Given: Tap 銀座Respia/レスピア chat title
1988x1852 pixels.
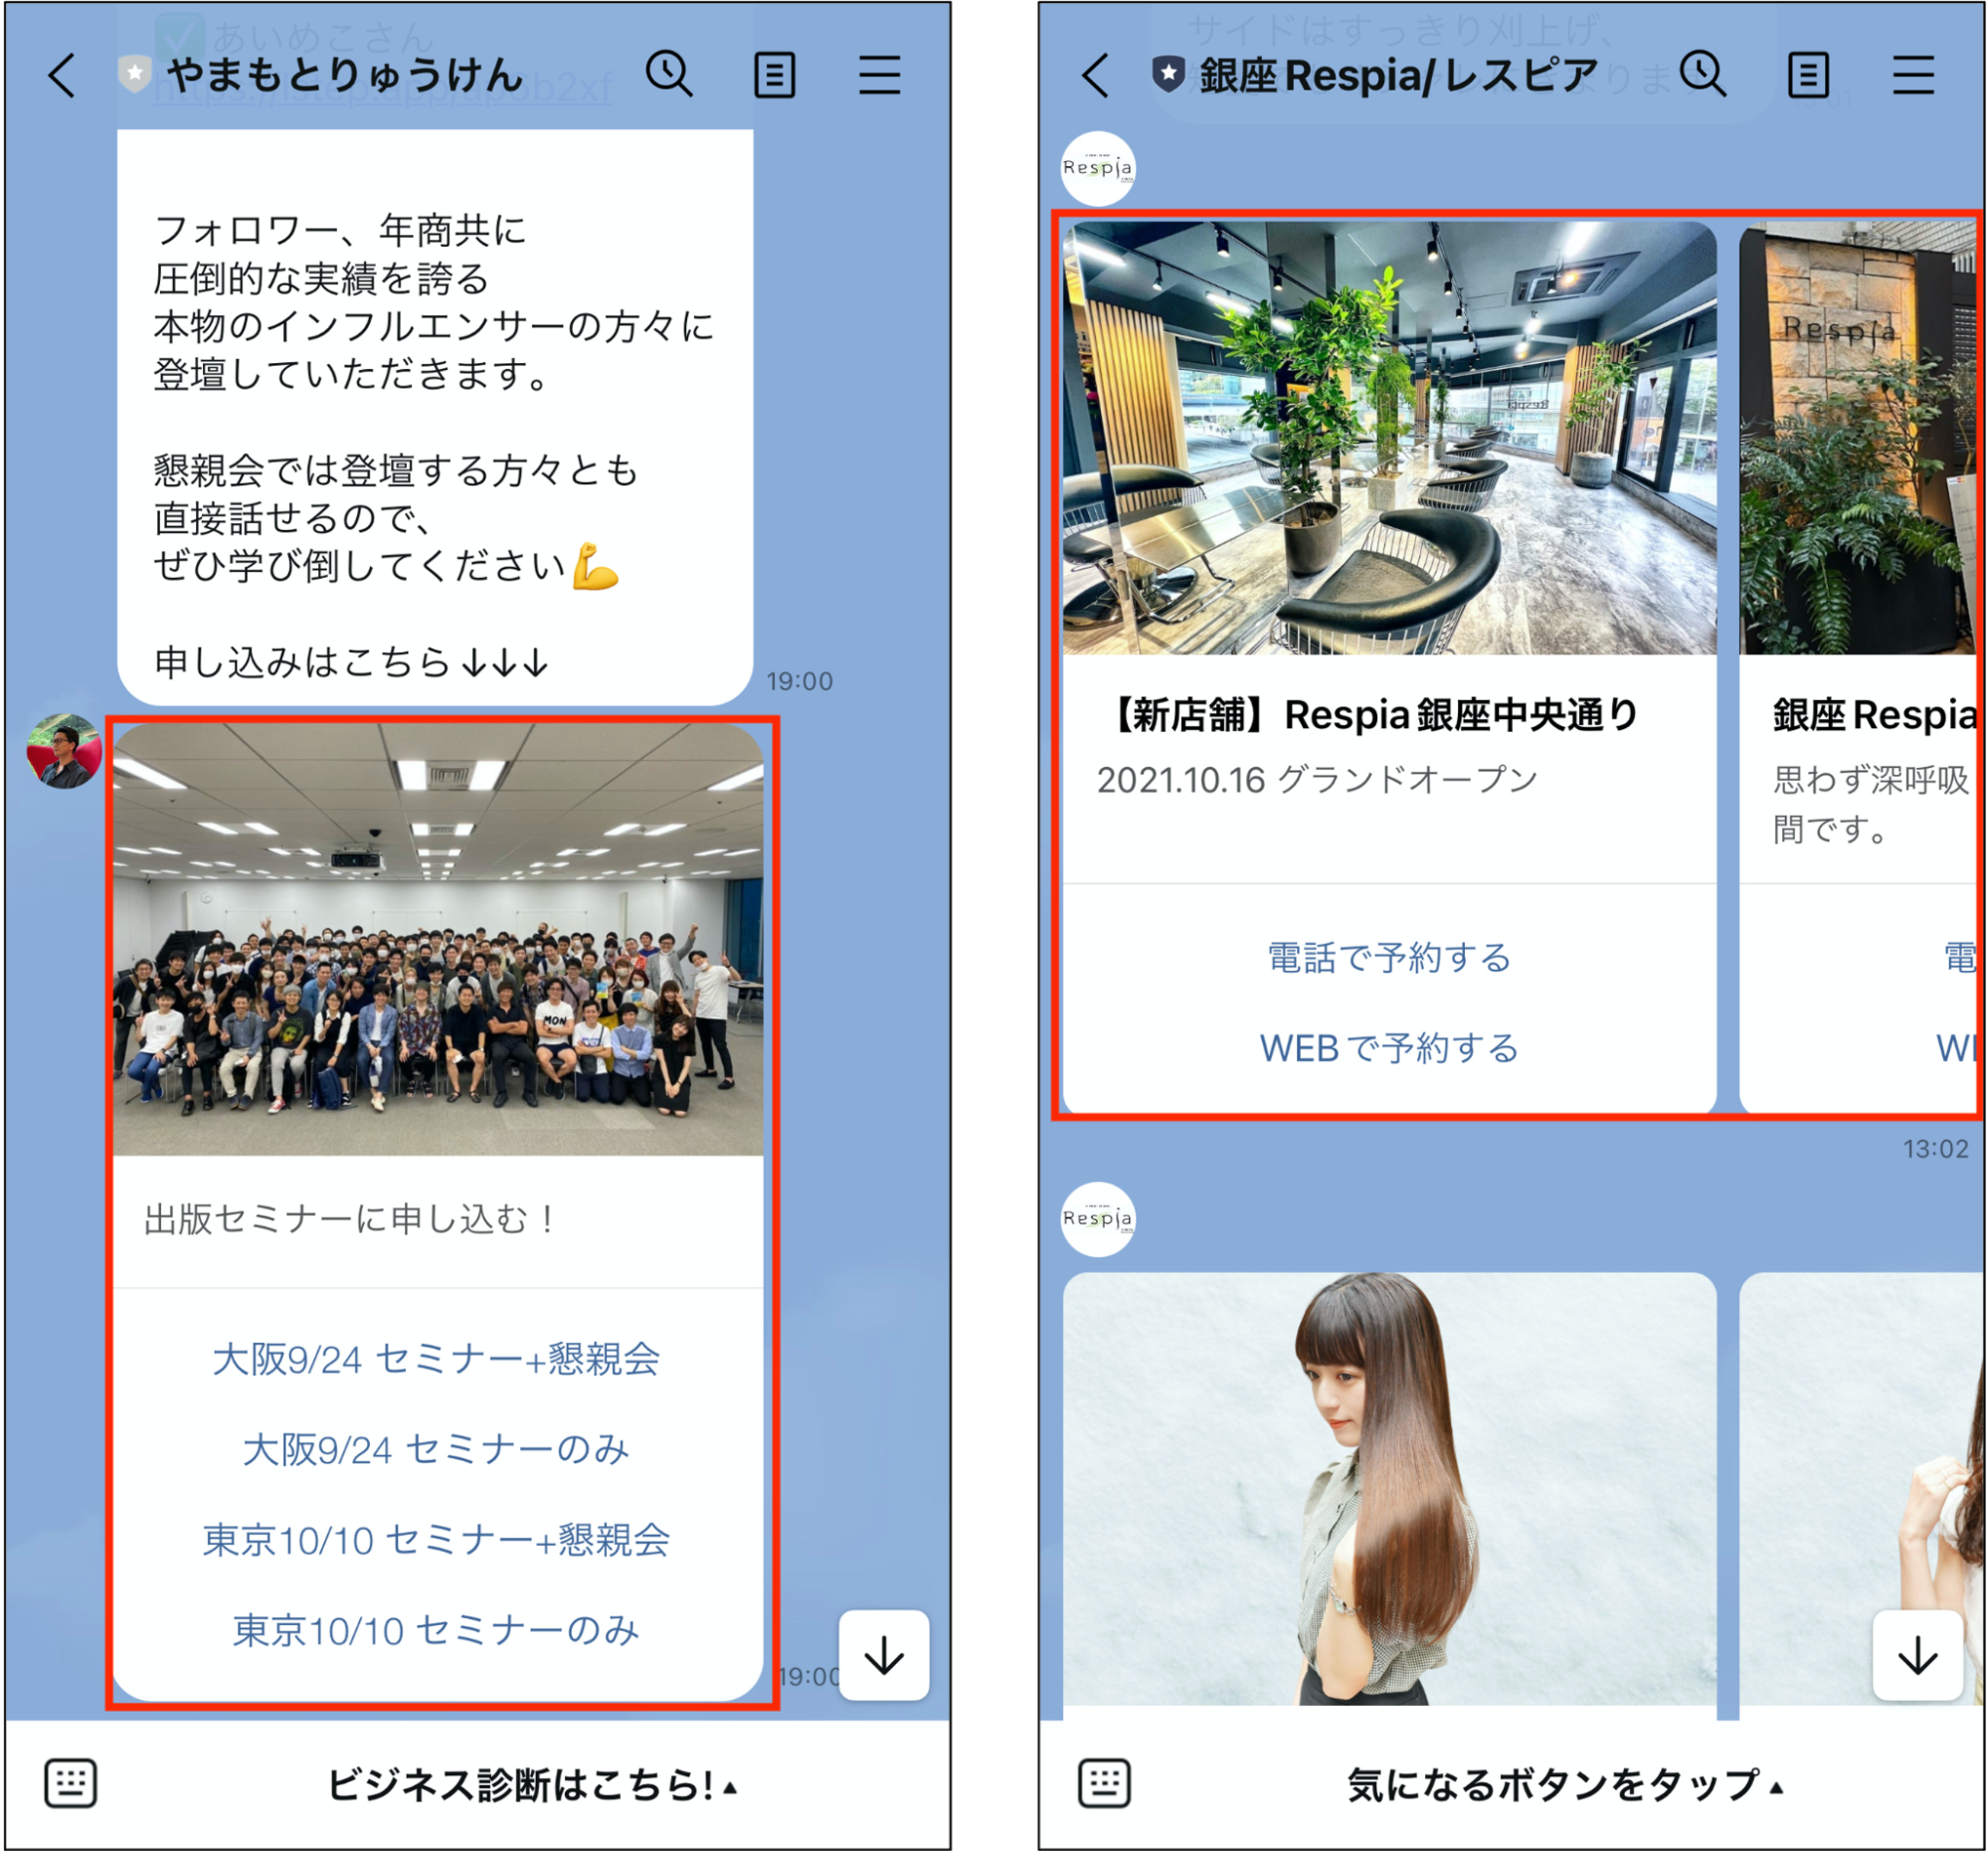Looking at the screenshot, I should coord(1399,75).
